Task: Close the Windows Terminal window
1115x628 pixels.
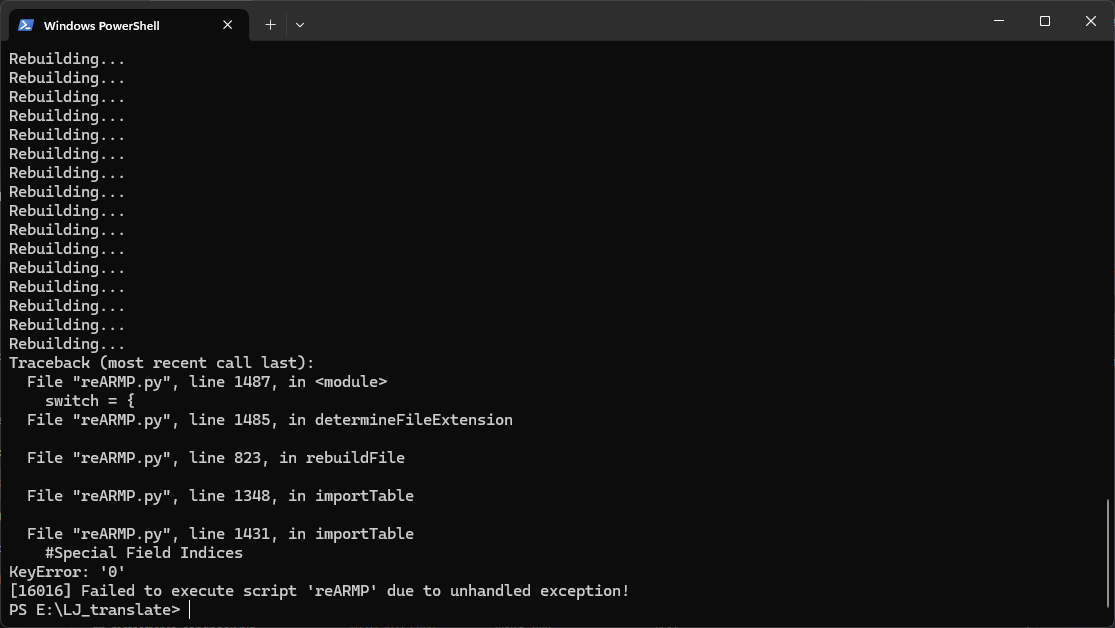Action: (1091, 21)
